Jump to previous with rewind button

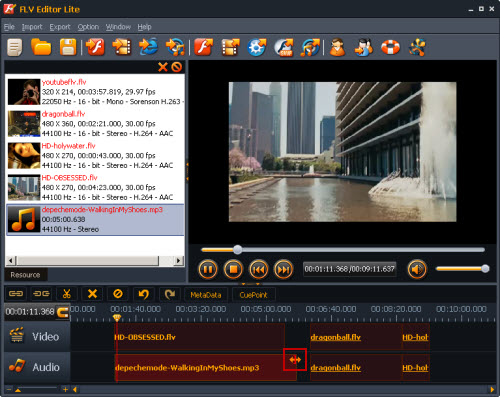pyautogui.click(x=258, y=269)
